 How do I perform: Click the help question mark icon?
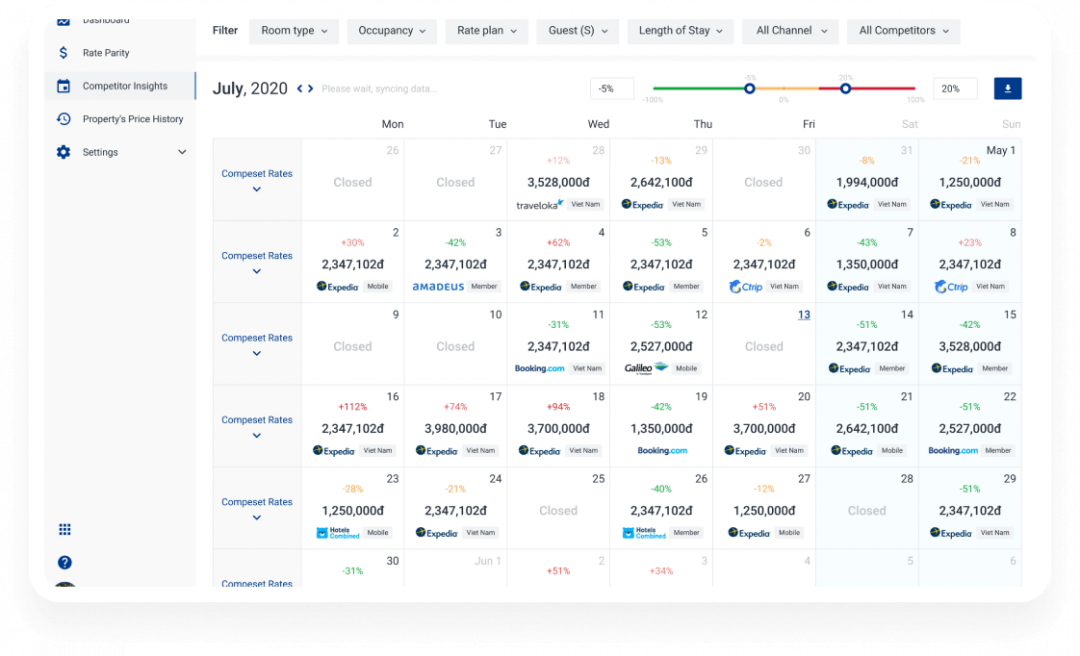pyautogui.click(x=65, y=562)
